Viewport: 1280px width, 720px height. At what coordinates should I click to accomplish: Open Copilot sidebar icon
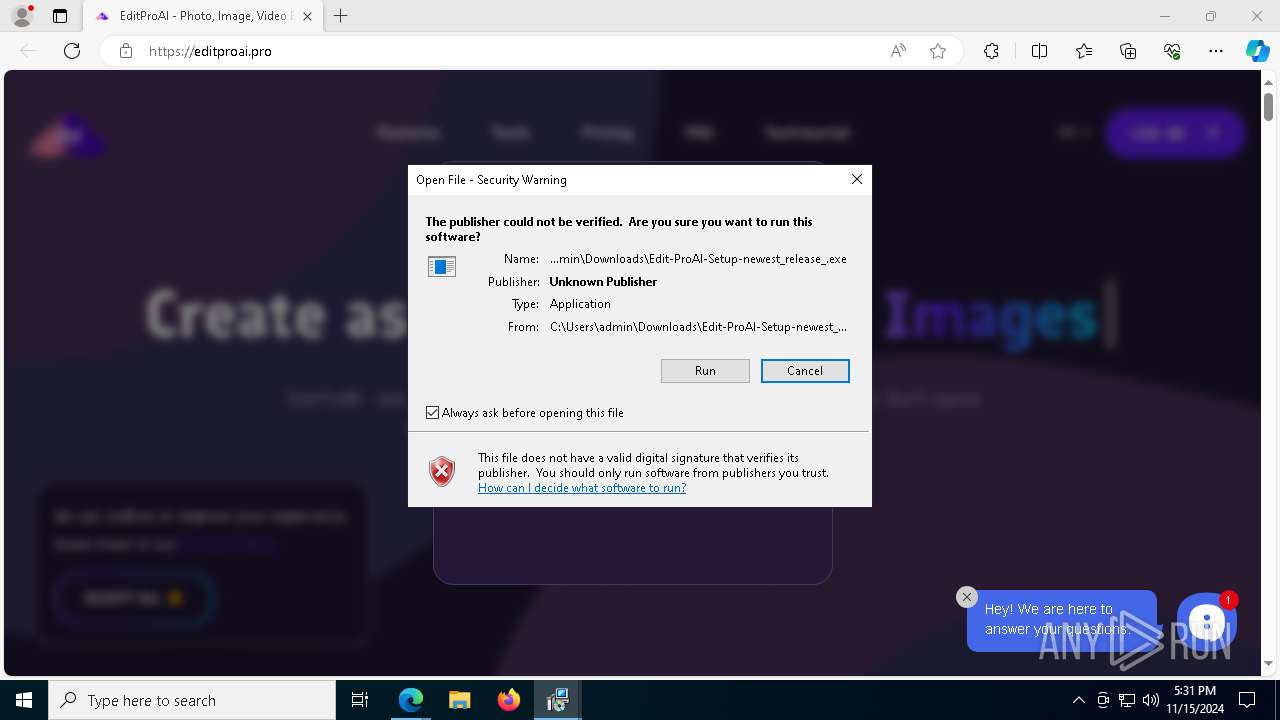coord(1257,51)
